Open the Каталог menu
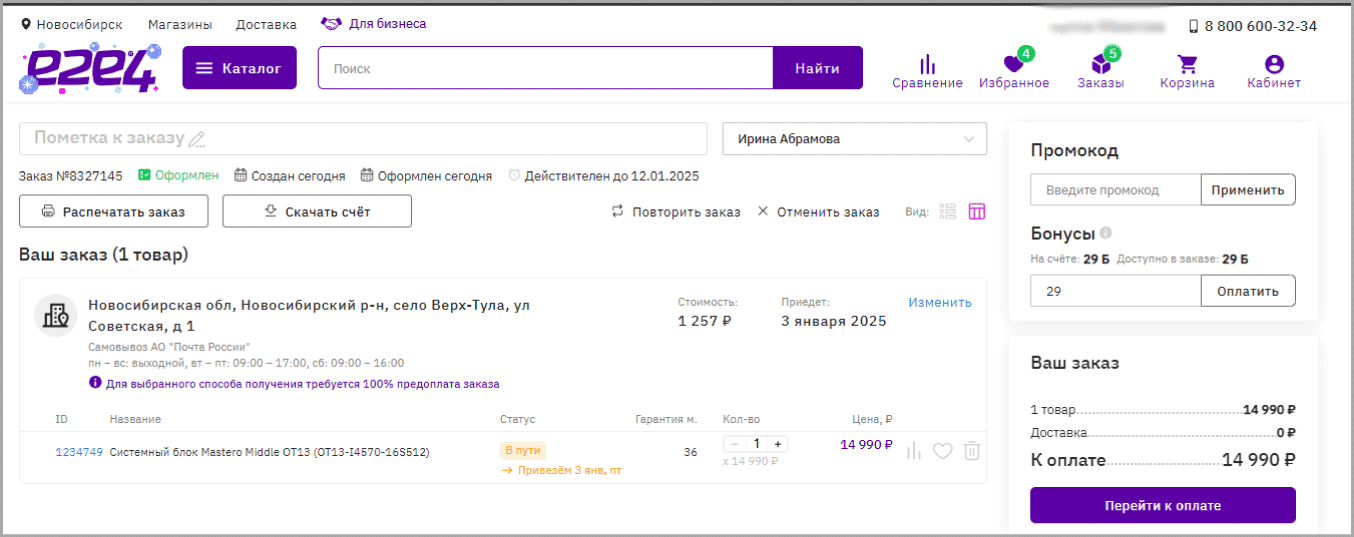The width and height of the screenshot is (1354, 537). pyautogui.click(x=239, y=68)
